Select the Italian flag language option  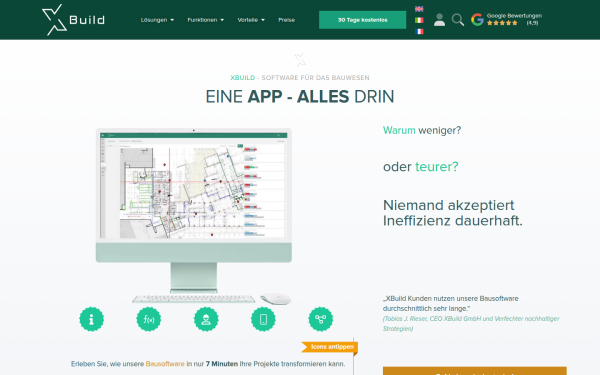[x=419, y=20]
